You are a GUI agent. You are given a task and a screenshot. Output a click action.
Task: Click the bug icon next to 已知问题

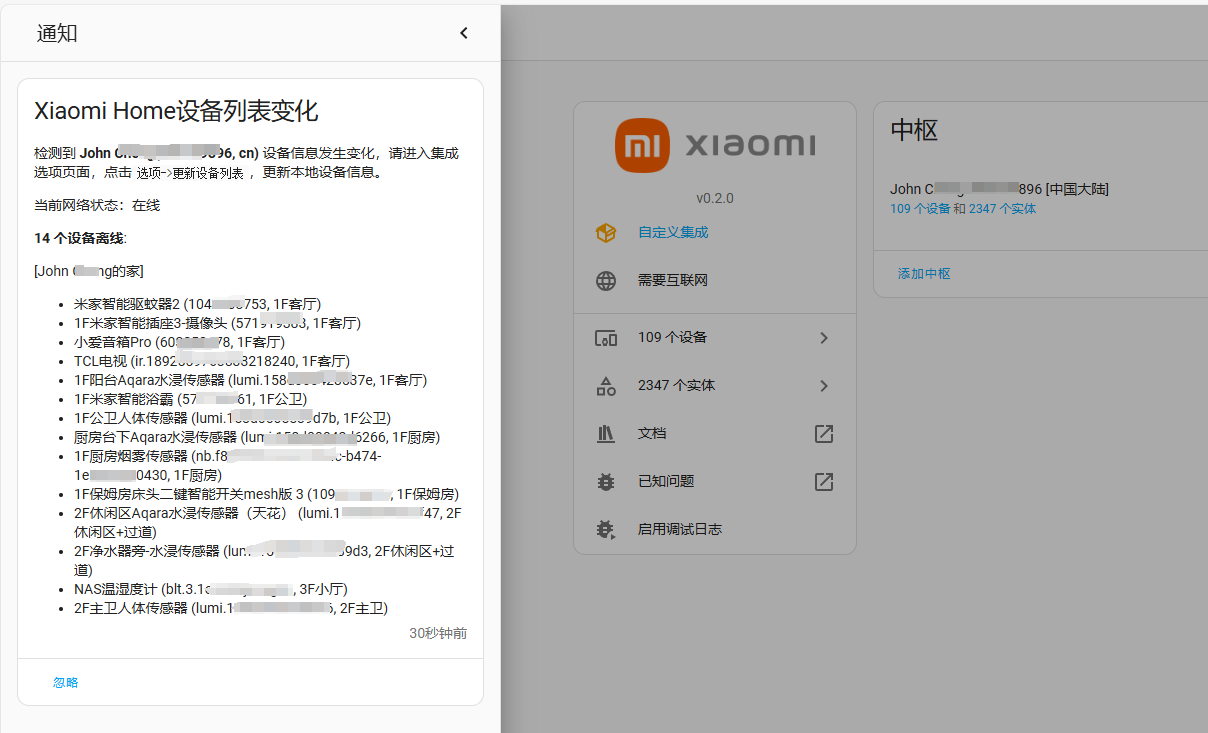tap(606, 482)
